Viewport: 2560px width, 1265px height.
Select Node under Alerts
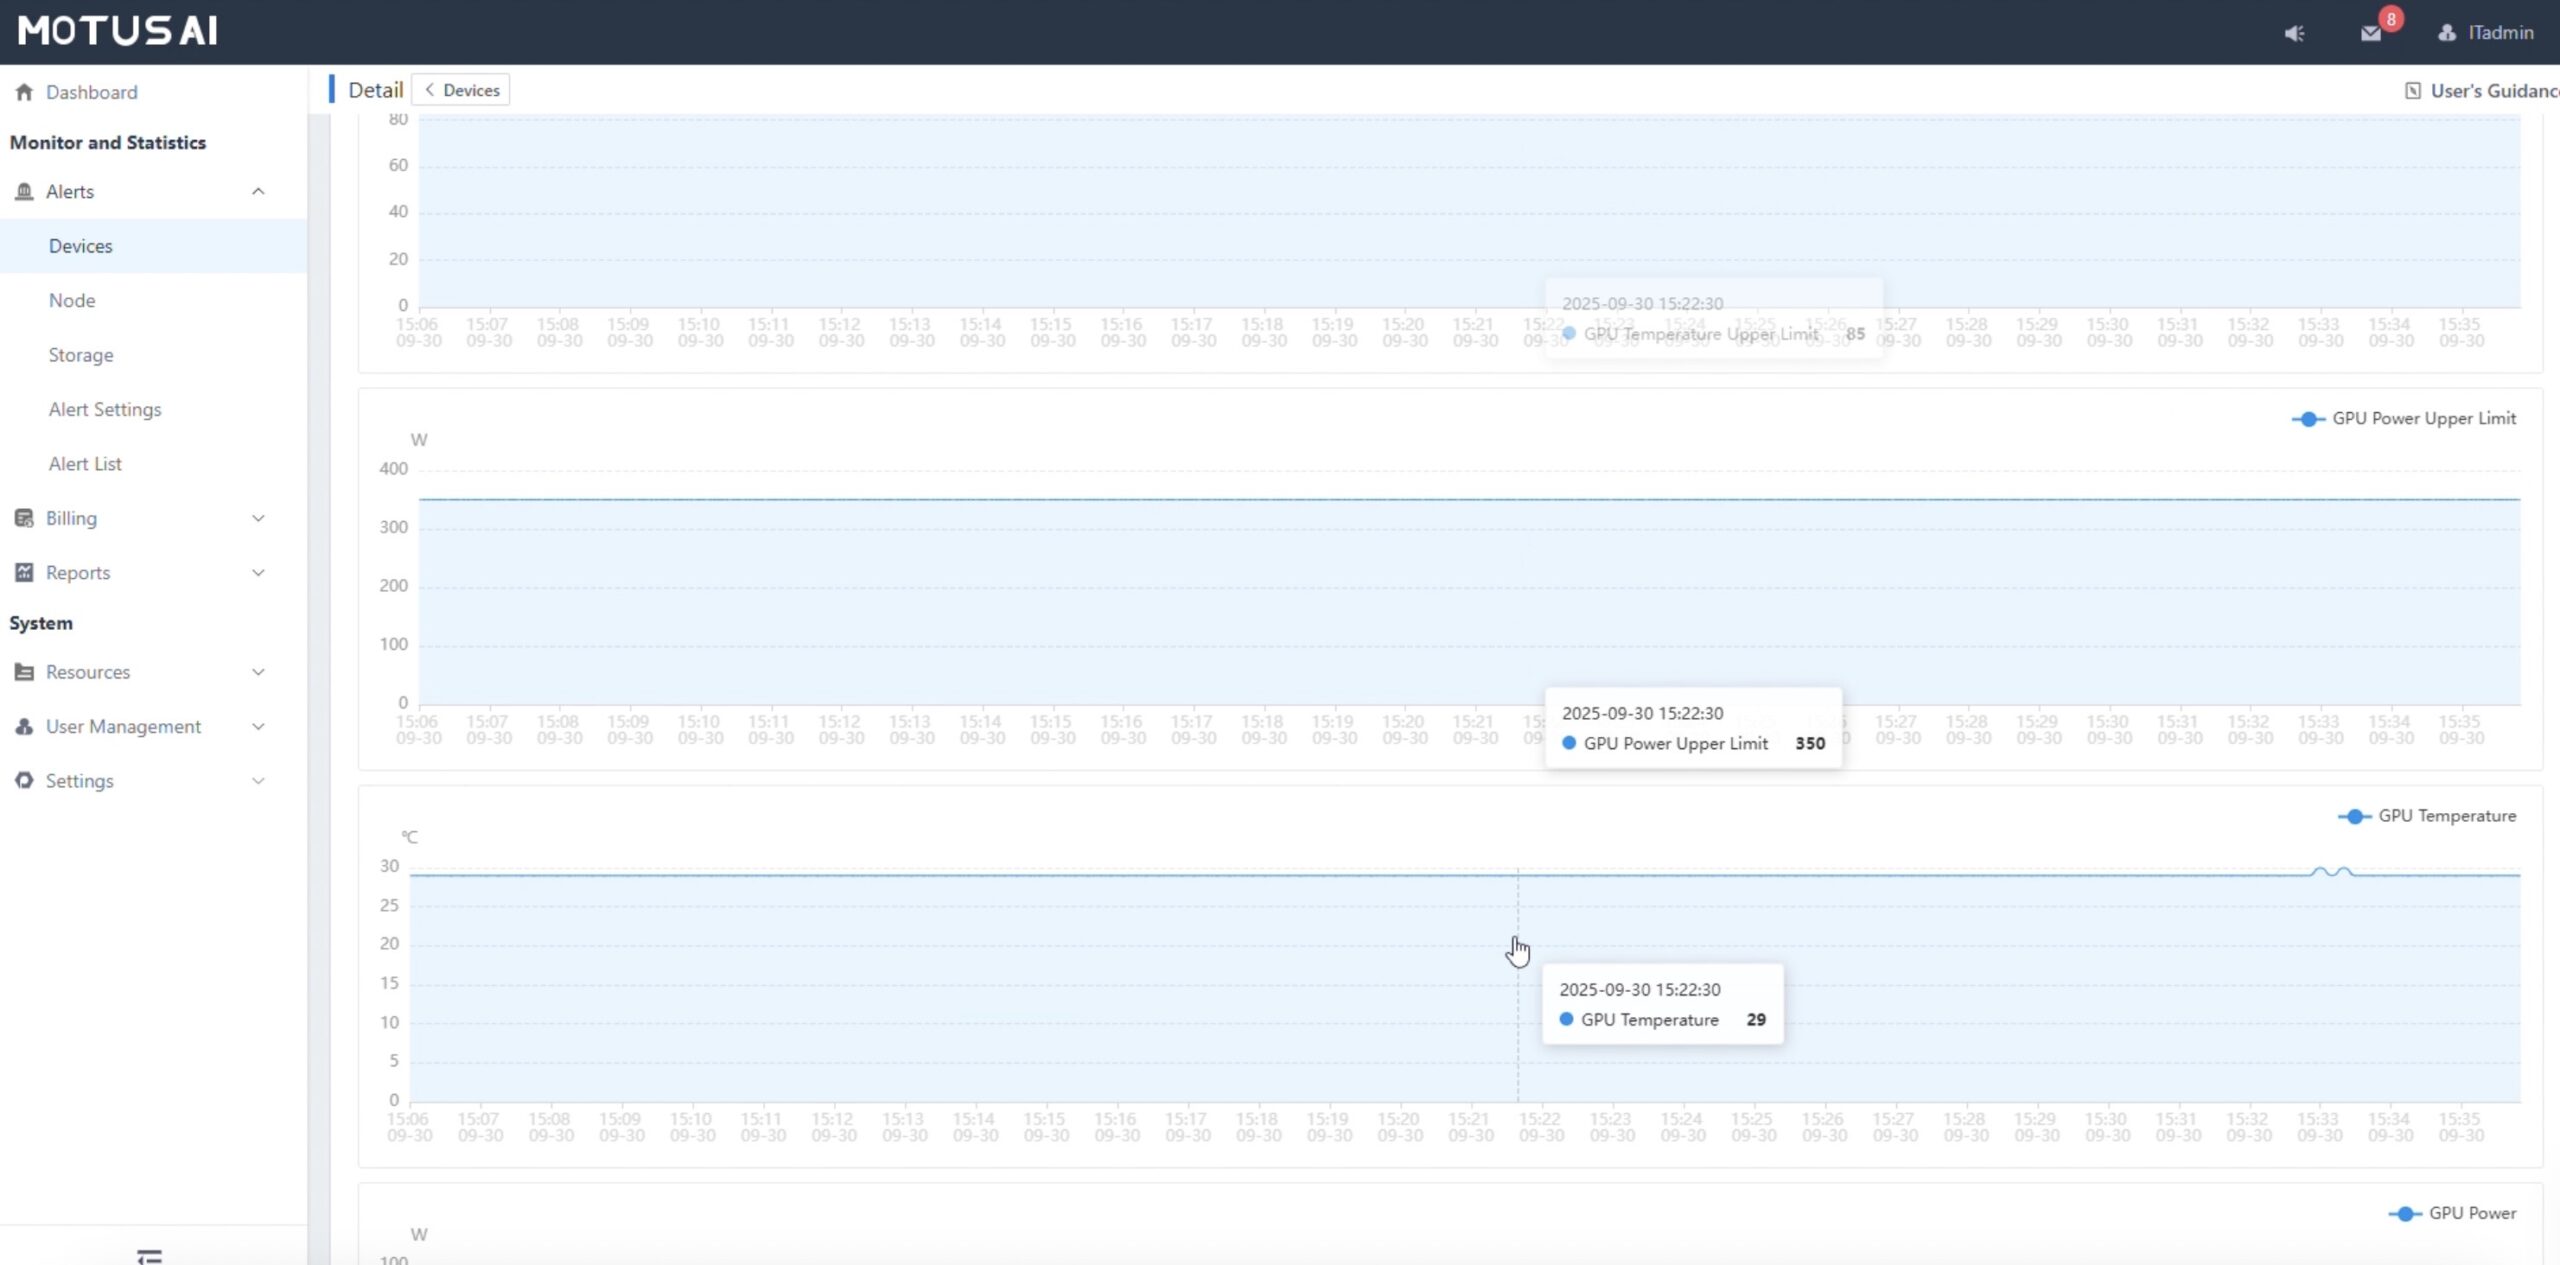(72, 300)
